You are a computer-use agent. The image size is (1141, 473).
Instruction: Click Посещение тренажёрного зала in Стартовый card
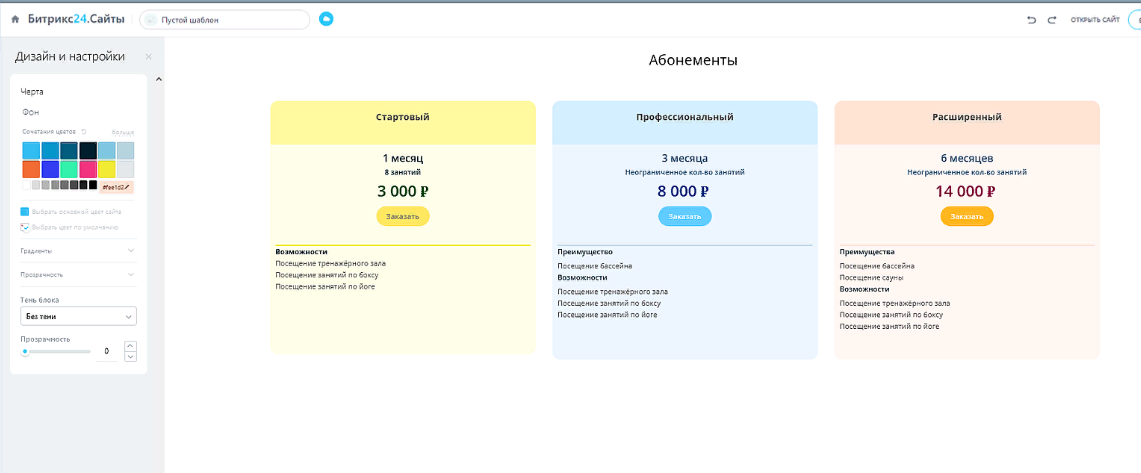330,263
